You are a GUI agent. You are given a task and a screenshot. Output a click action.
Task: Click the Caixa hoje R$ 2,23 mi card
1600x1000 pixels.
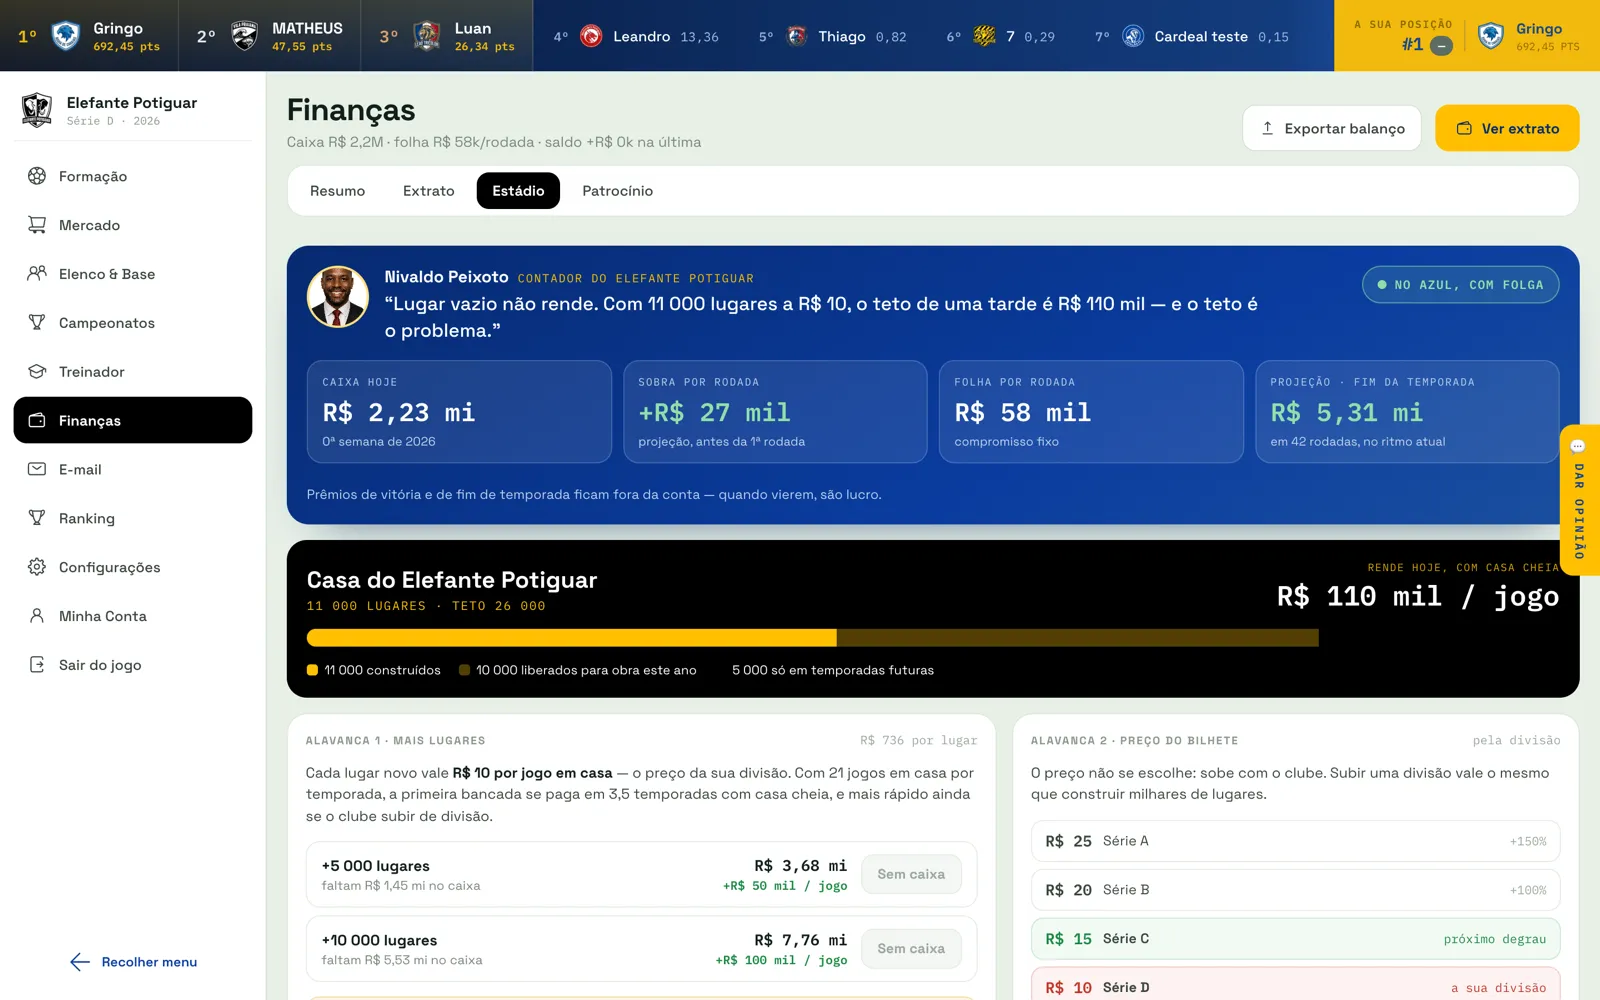(459, 411)
